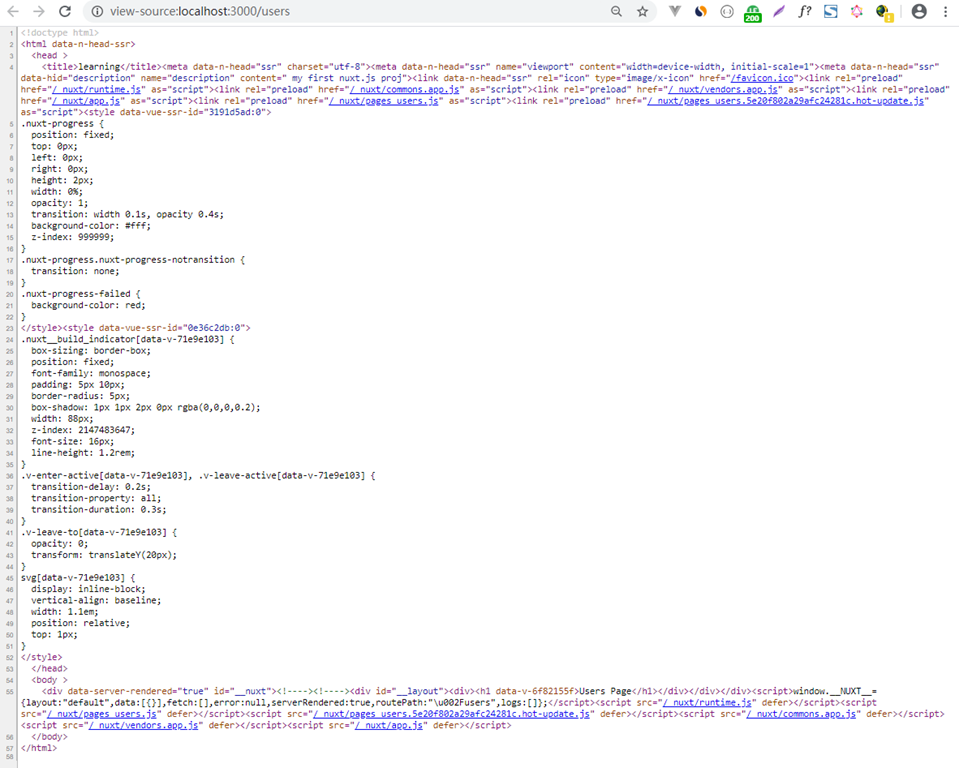
Task: Open the orange and blue swirl extension
Action: pyautogui.click(x=701, y=11)
